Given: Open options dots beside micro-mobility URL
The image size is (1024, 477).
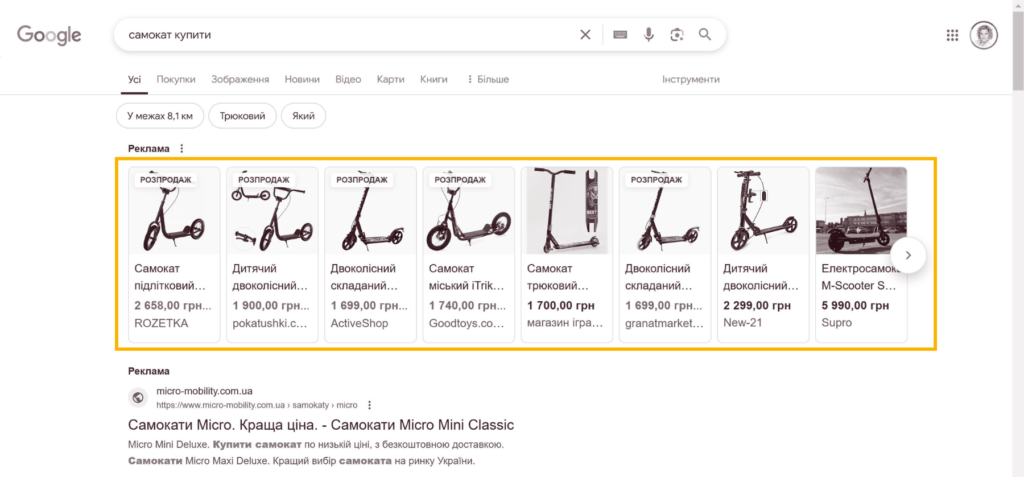Looking at the screenshot, I should click(370, 404).
